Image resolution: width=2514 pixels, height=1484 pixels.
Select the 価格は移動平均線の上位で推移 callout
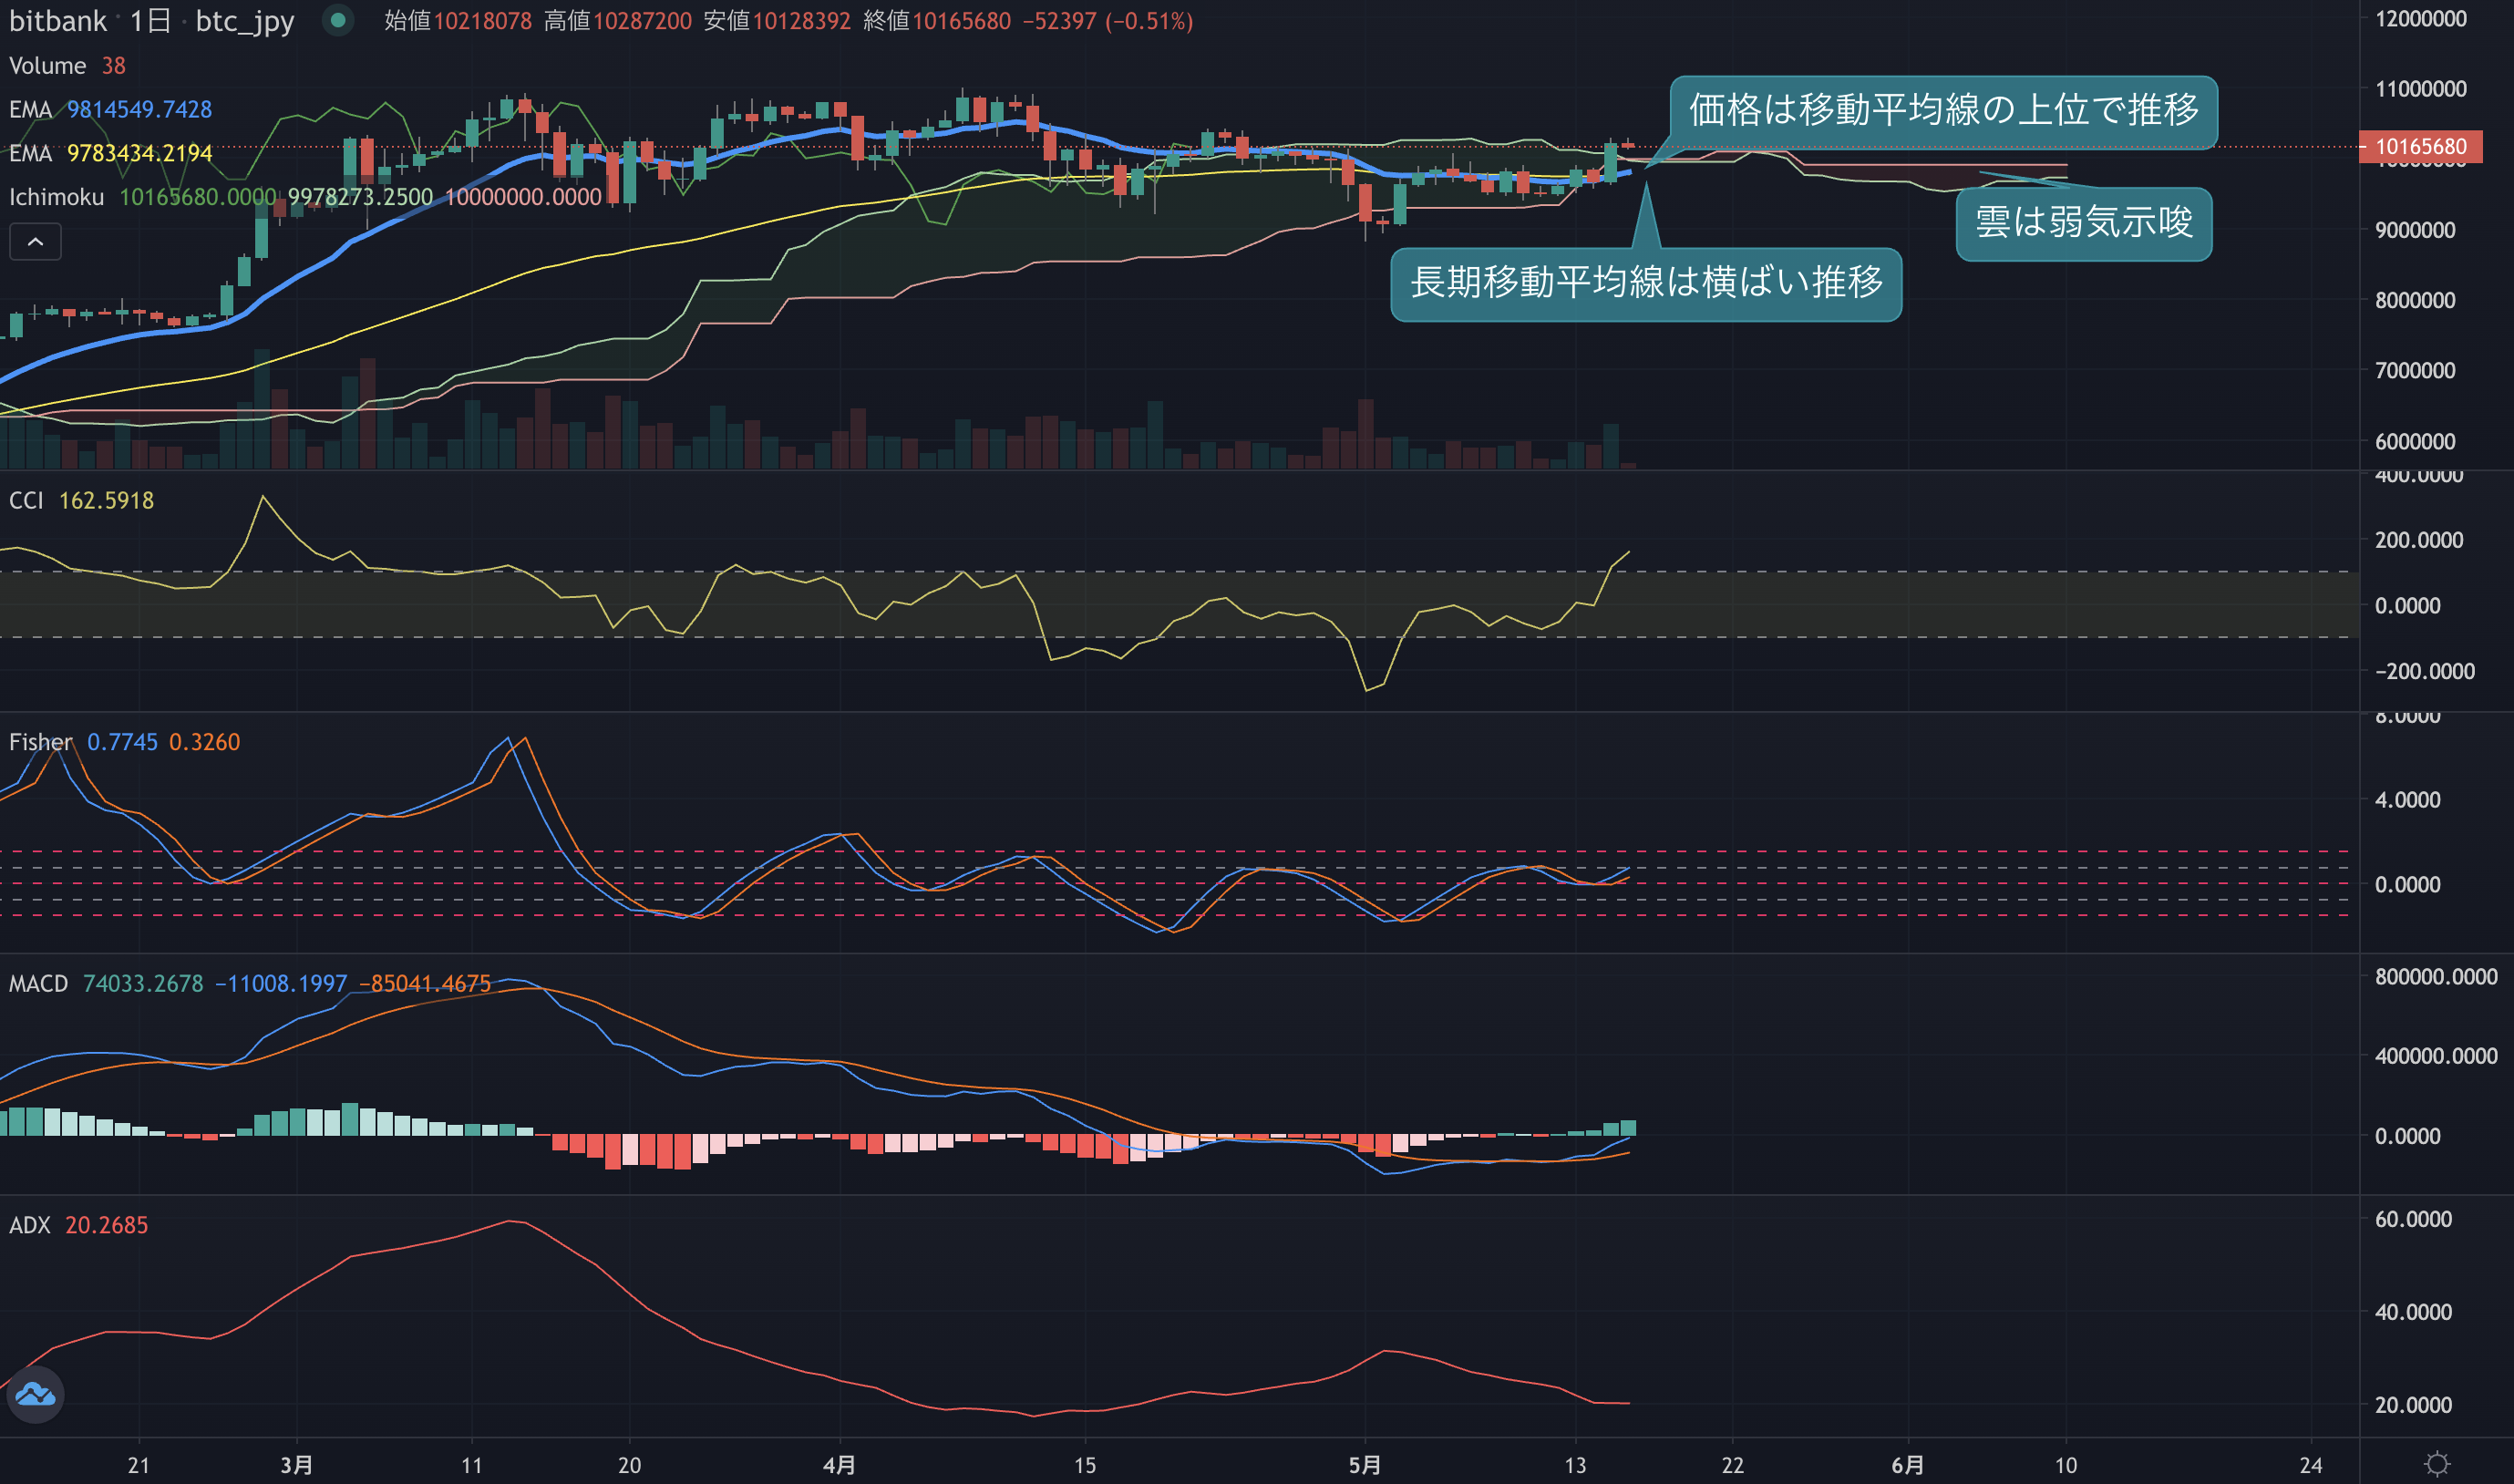point(1943,112)
